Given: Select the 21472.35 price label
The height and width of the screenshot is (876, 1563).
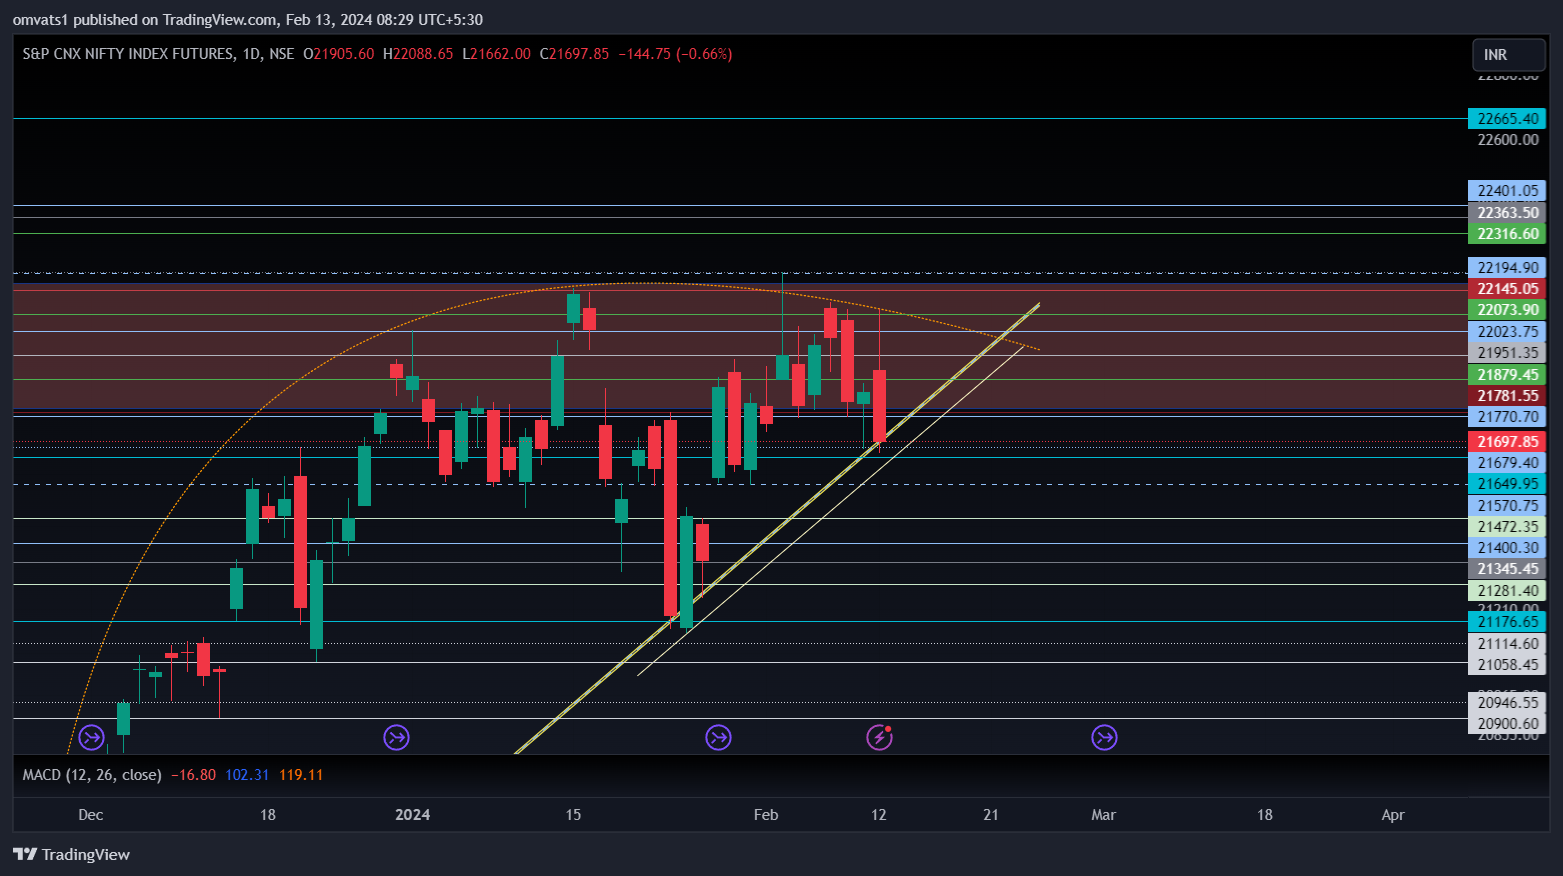Looking at the screenshot, I should pyautogui.click(x=1506, y=527).
